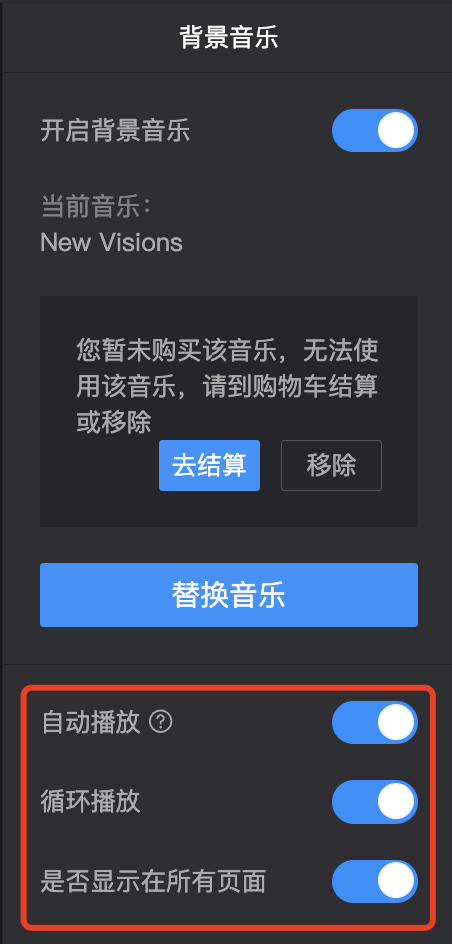Disable the 自动播放 toggle
Image resolution: width=452 pixels, height=944 pixels.
coord(374,722)
